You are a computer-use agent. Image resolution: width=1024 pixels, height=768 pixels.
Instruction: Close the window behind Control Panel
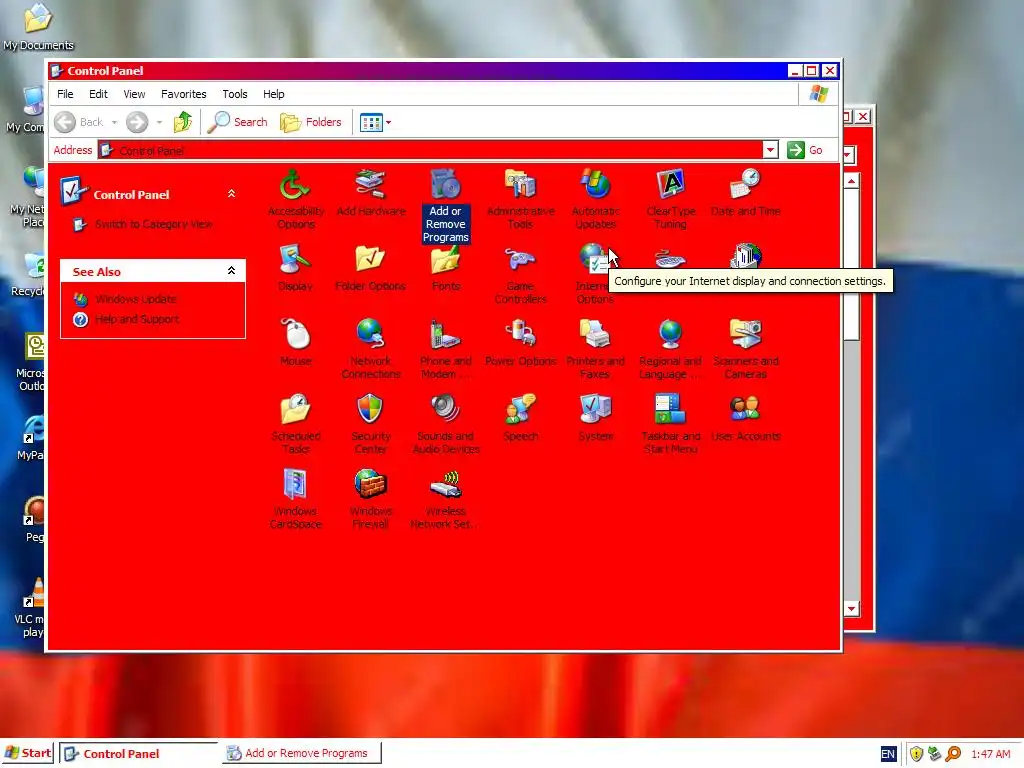point(863,116)
